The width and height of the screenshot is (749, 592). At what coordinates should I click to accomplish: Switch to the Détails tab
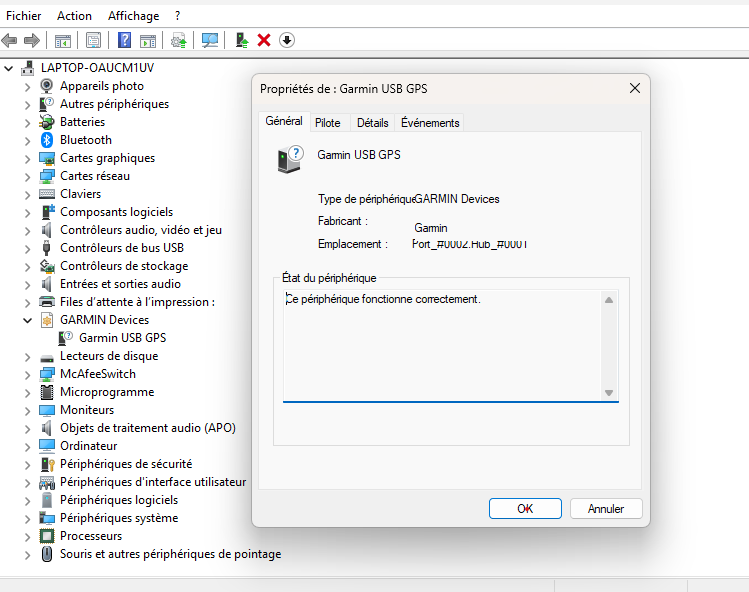point(373,123)
